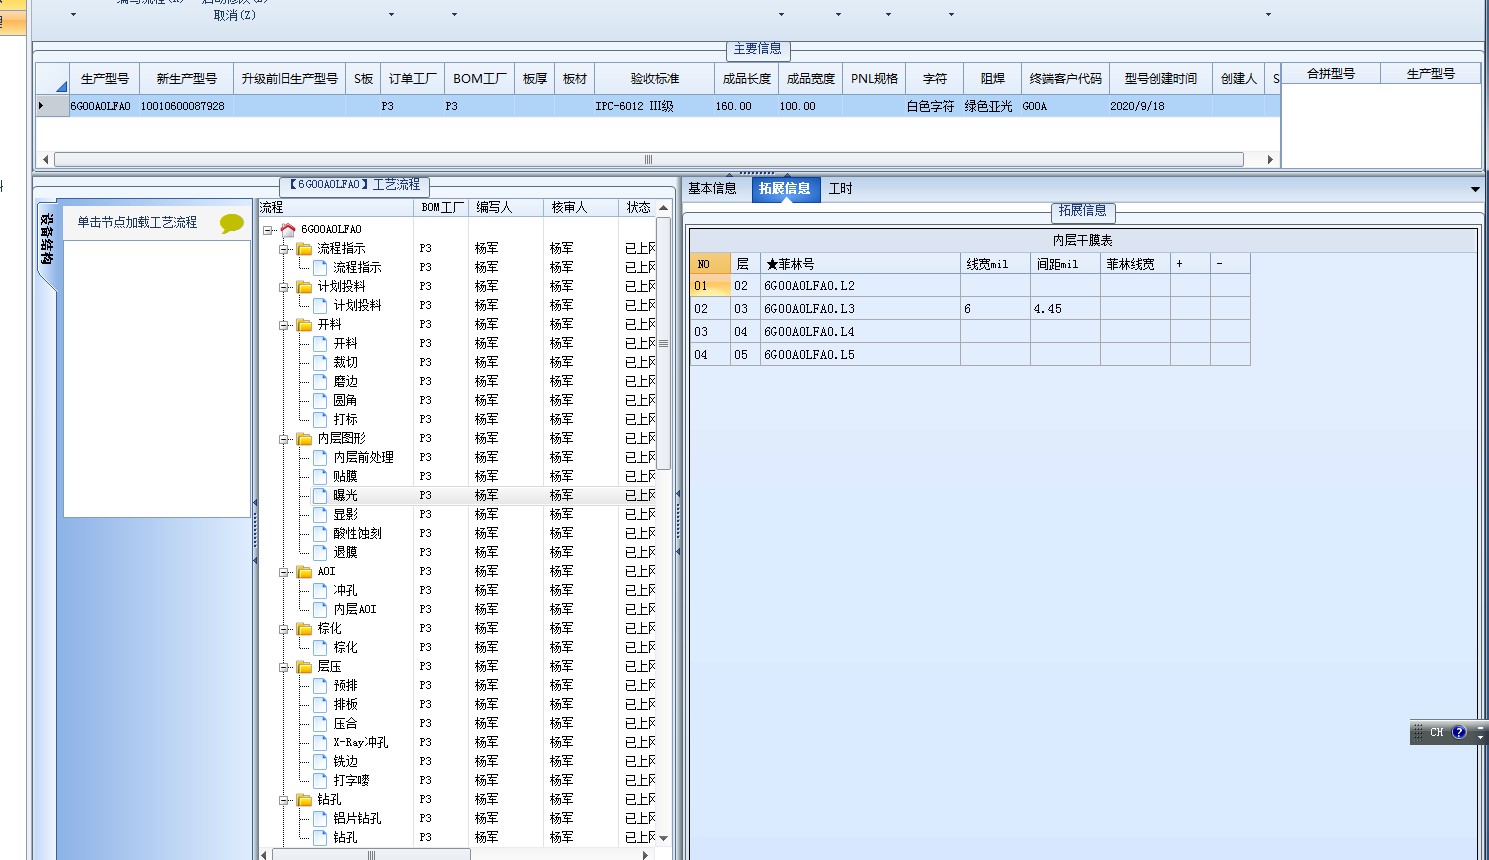Click the document icon beside 显影
The width and height of the screenshot is (1489, 860).
pos(320,514)
